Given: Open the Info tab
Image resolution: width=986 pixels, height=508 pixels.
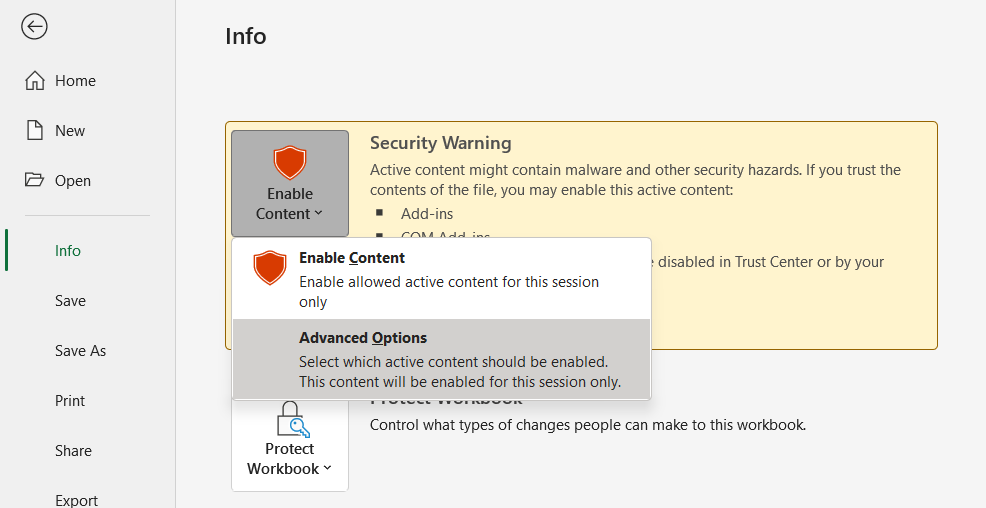Looking at the screenshot, I should 68,251.
